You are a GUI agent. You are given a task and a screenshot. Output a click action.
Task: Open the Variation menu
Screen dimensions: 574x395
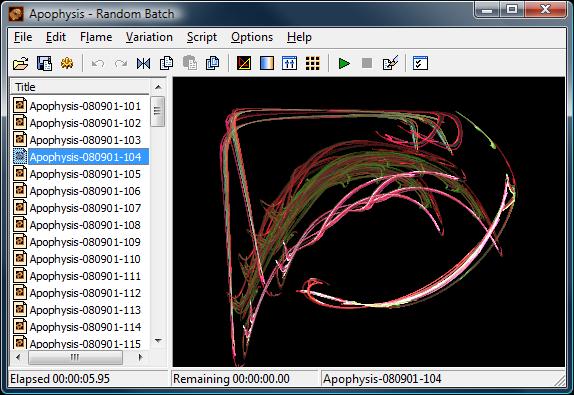149,37
